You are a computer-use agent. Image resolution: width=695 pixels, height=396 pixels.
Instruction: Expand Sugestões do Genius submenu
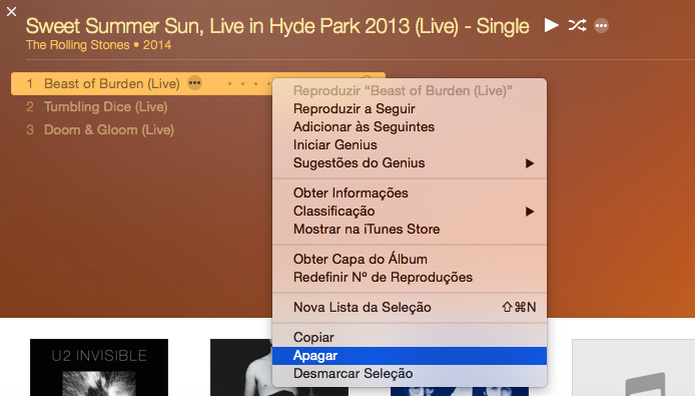pyautogui.click(x=409, y=163)
